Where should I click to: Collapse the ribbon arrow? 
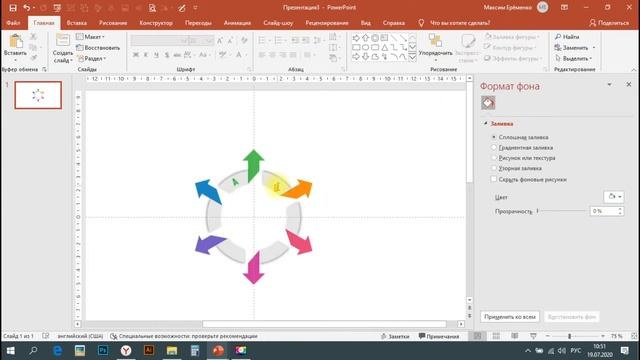pyautogui.click(x=634, y=70)
